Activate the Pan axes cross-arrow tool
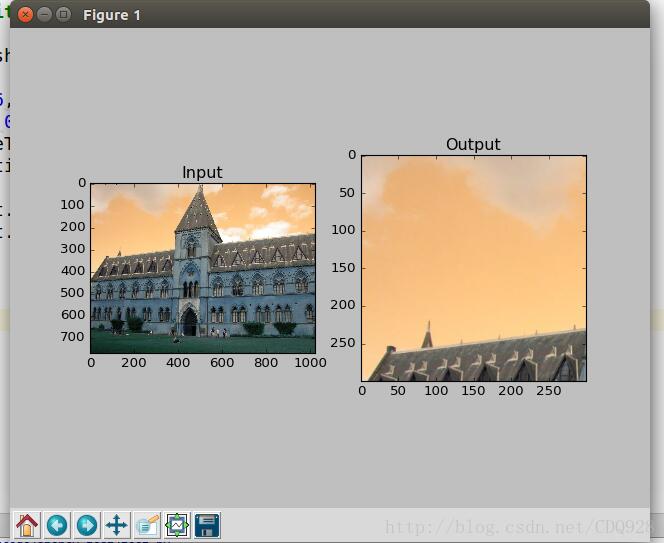 click(x=117, y=525)
